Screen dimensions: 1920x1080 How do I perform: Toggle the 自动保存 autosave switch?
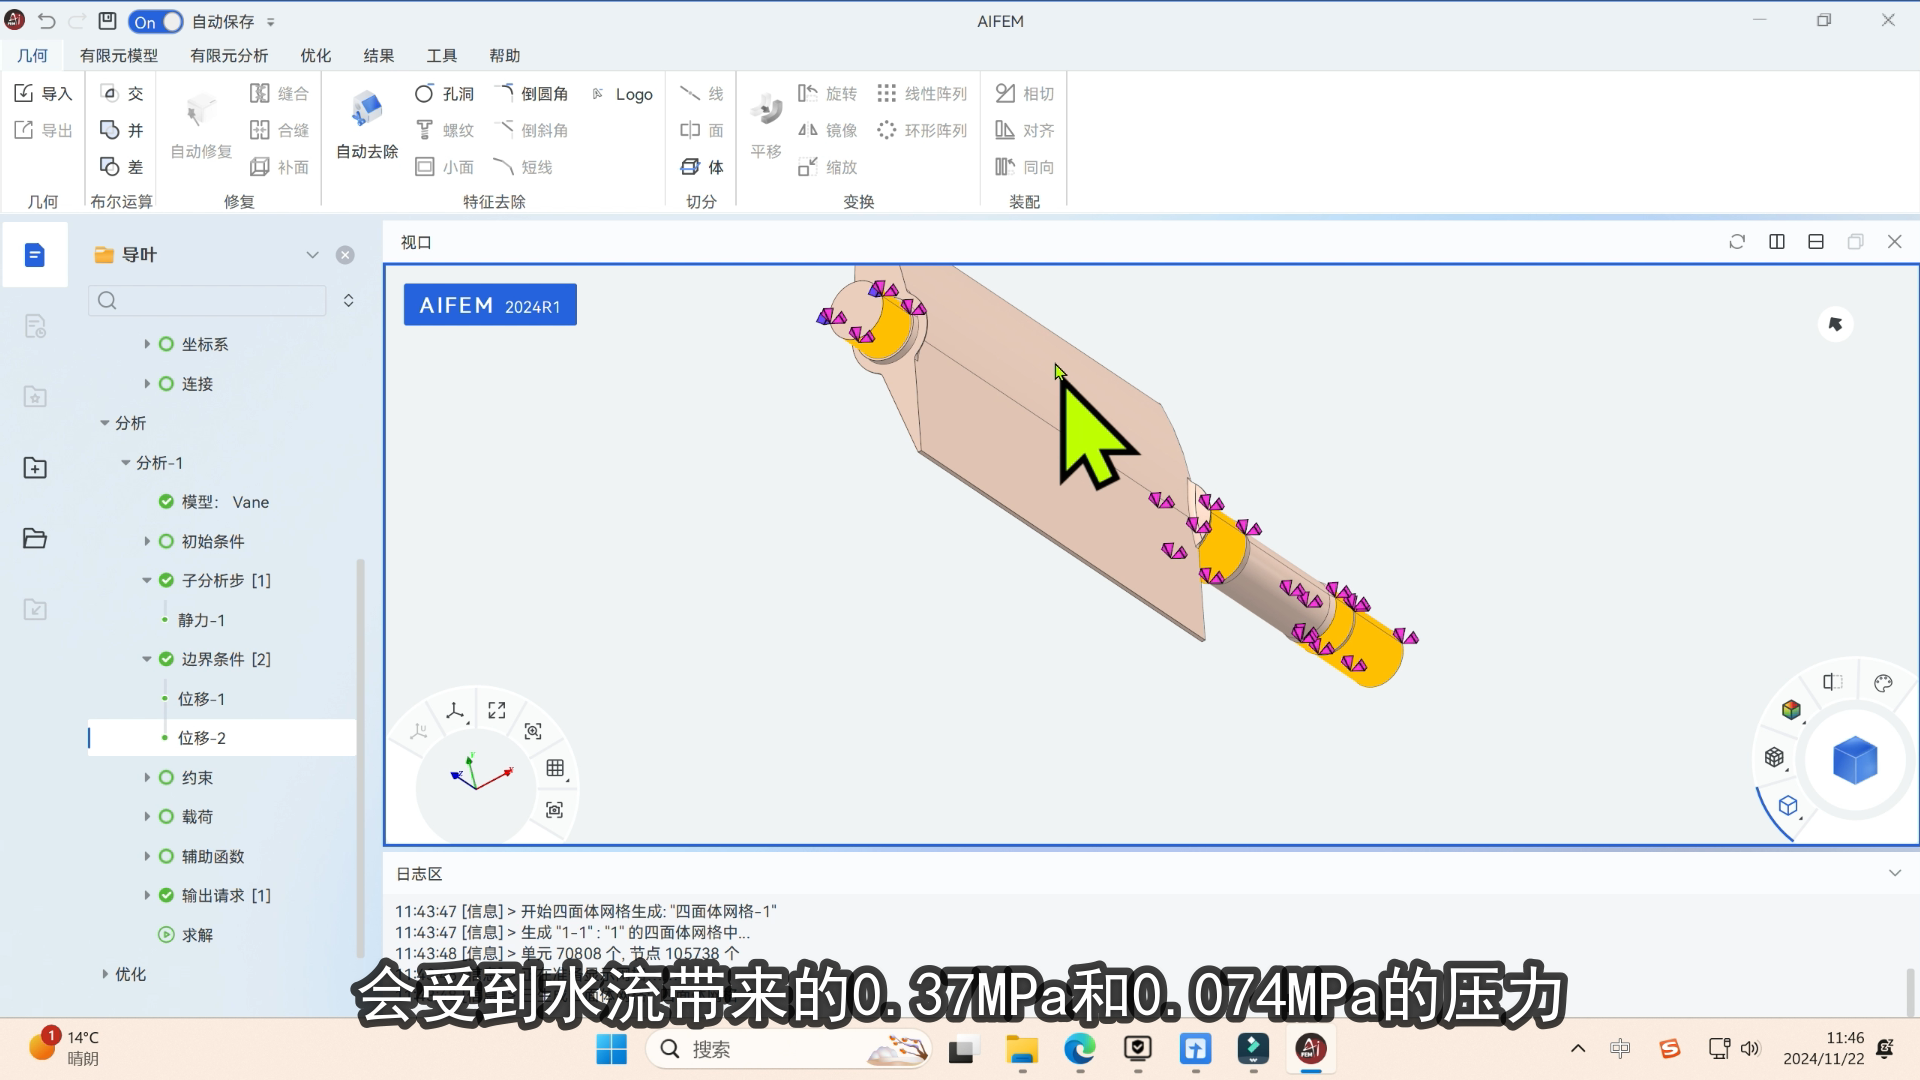156,21
